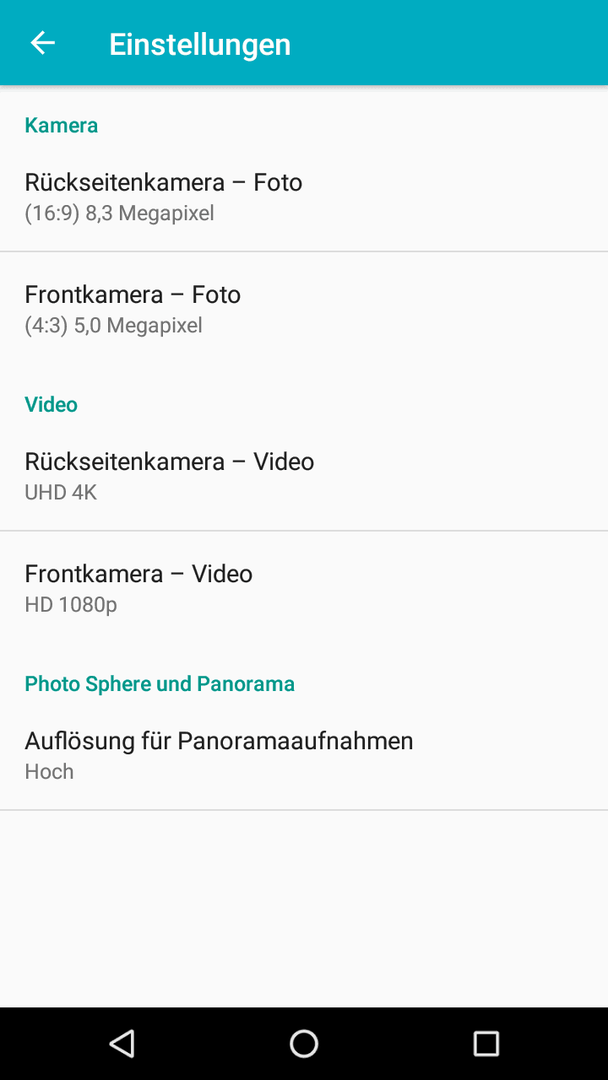Viewport: 608px width, 1080px height.
Task: Open Rückseitenkamera – Foto resolution setting
Action: pos(304,196)
